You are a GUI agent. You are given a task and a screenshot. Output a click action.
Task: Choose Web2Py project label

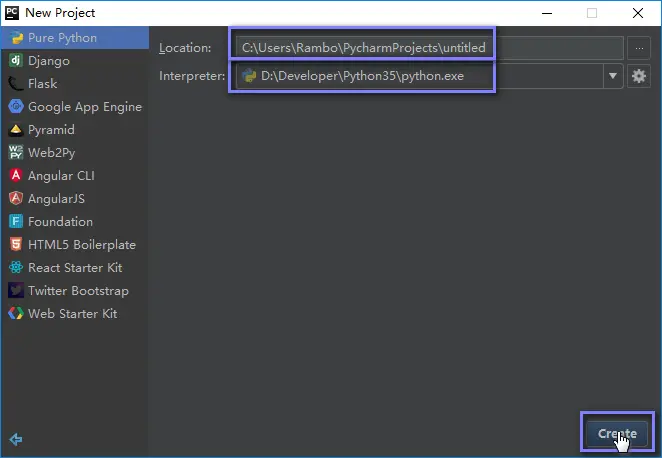(52, 153)
